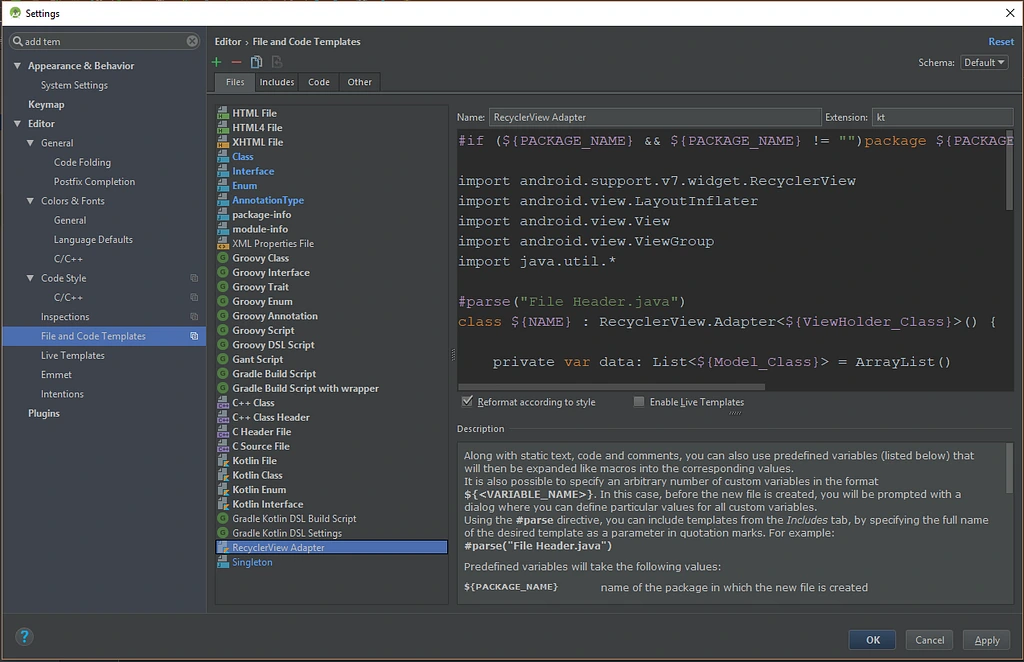Image resolution: width=1024 pixels, height=662 pixels.
Task: Click the Kotlin File template icon
Action: click(223, 460)
